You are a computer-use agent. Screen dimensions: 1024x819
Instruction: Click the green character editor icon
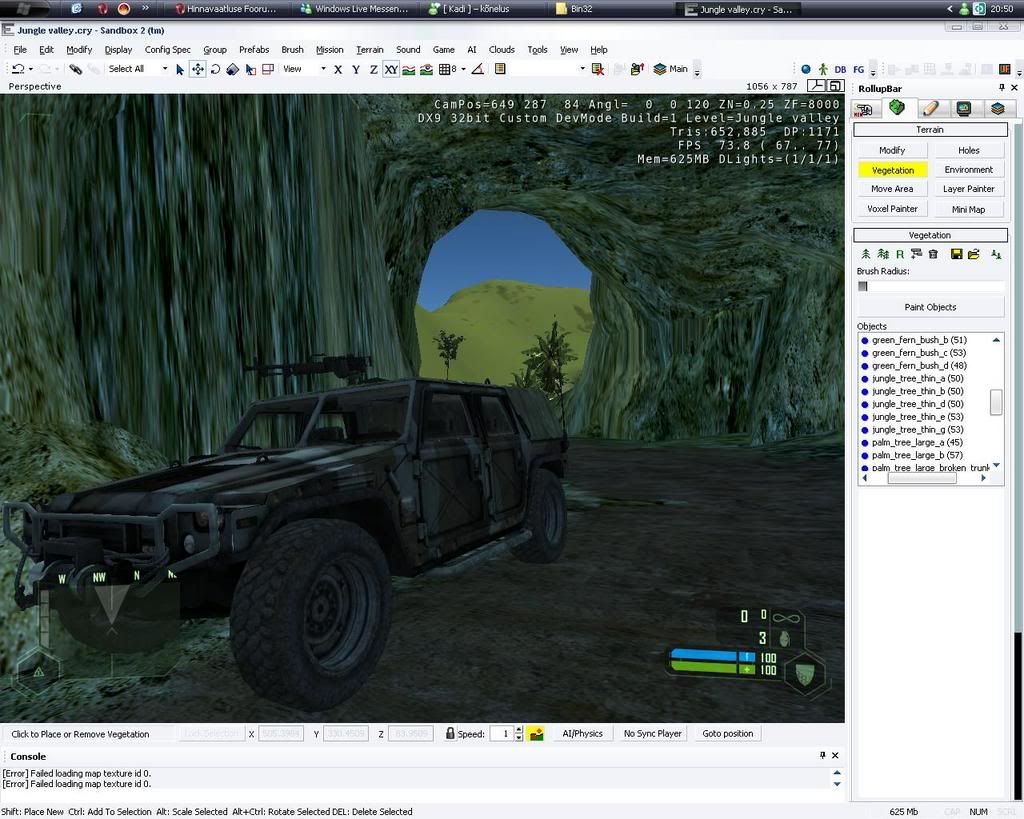[x=823, y=69]
